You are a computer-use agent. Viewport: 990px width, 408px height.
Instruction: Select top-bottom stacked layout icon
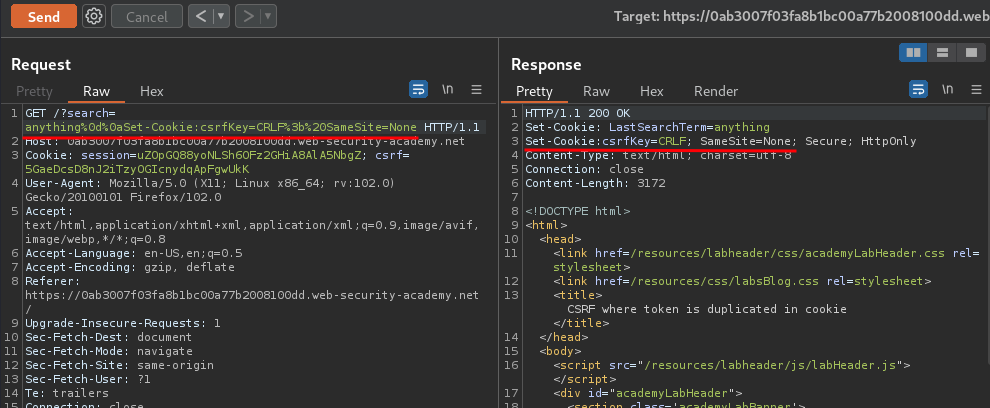tap(942, 53)
